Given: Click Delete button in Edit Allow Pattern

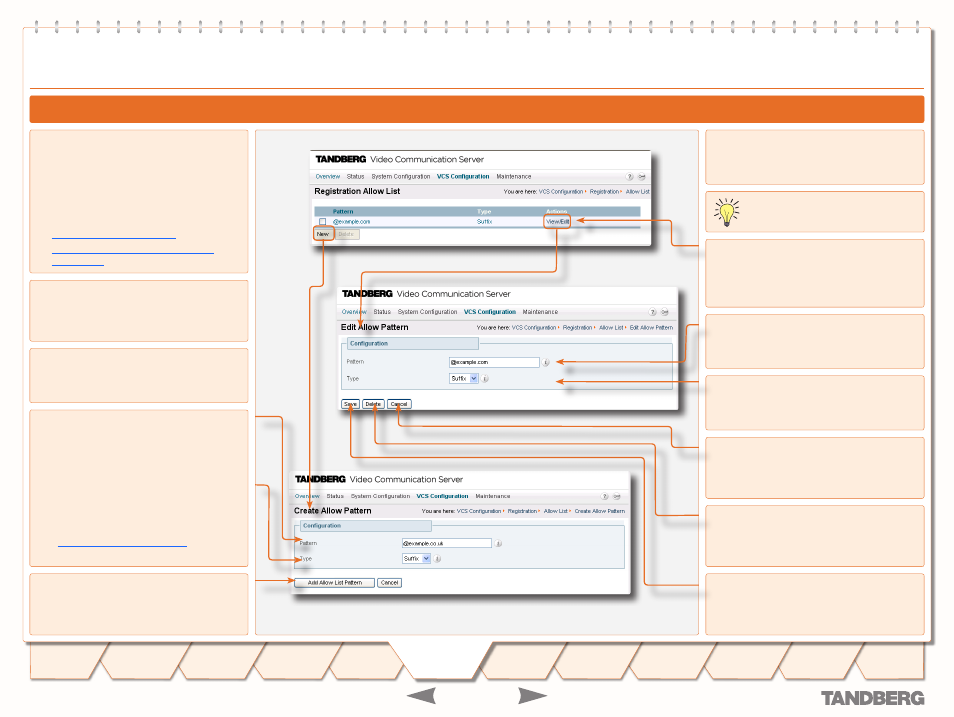Looking at the screenshot, I should [374, 404].
